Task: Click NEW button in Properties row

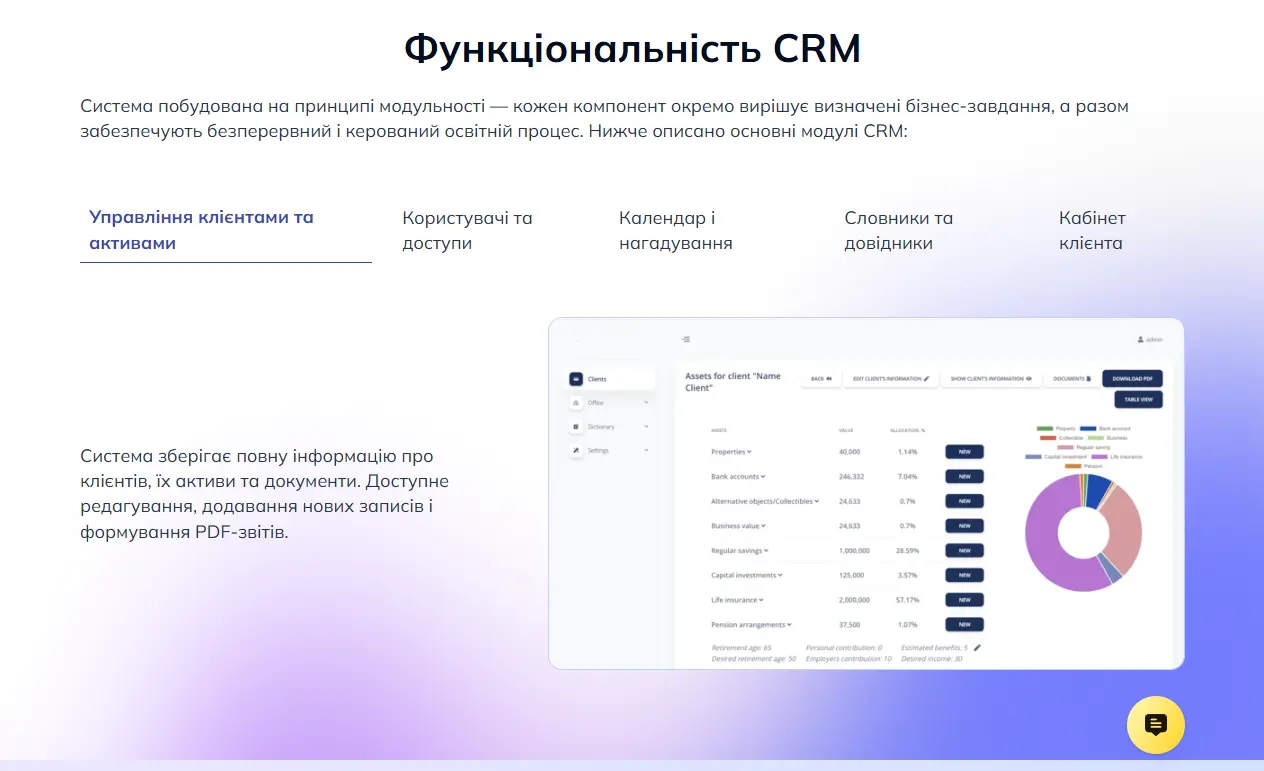Action: [965, 452]
